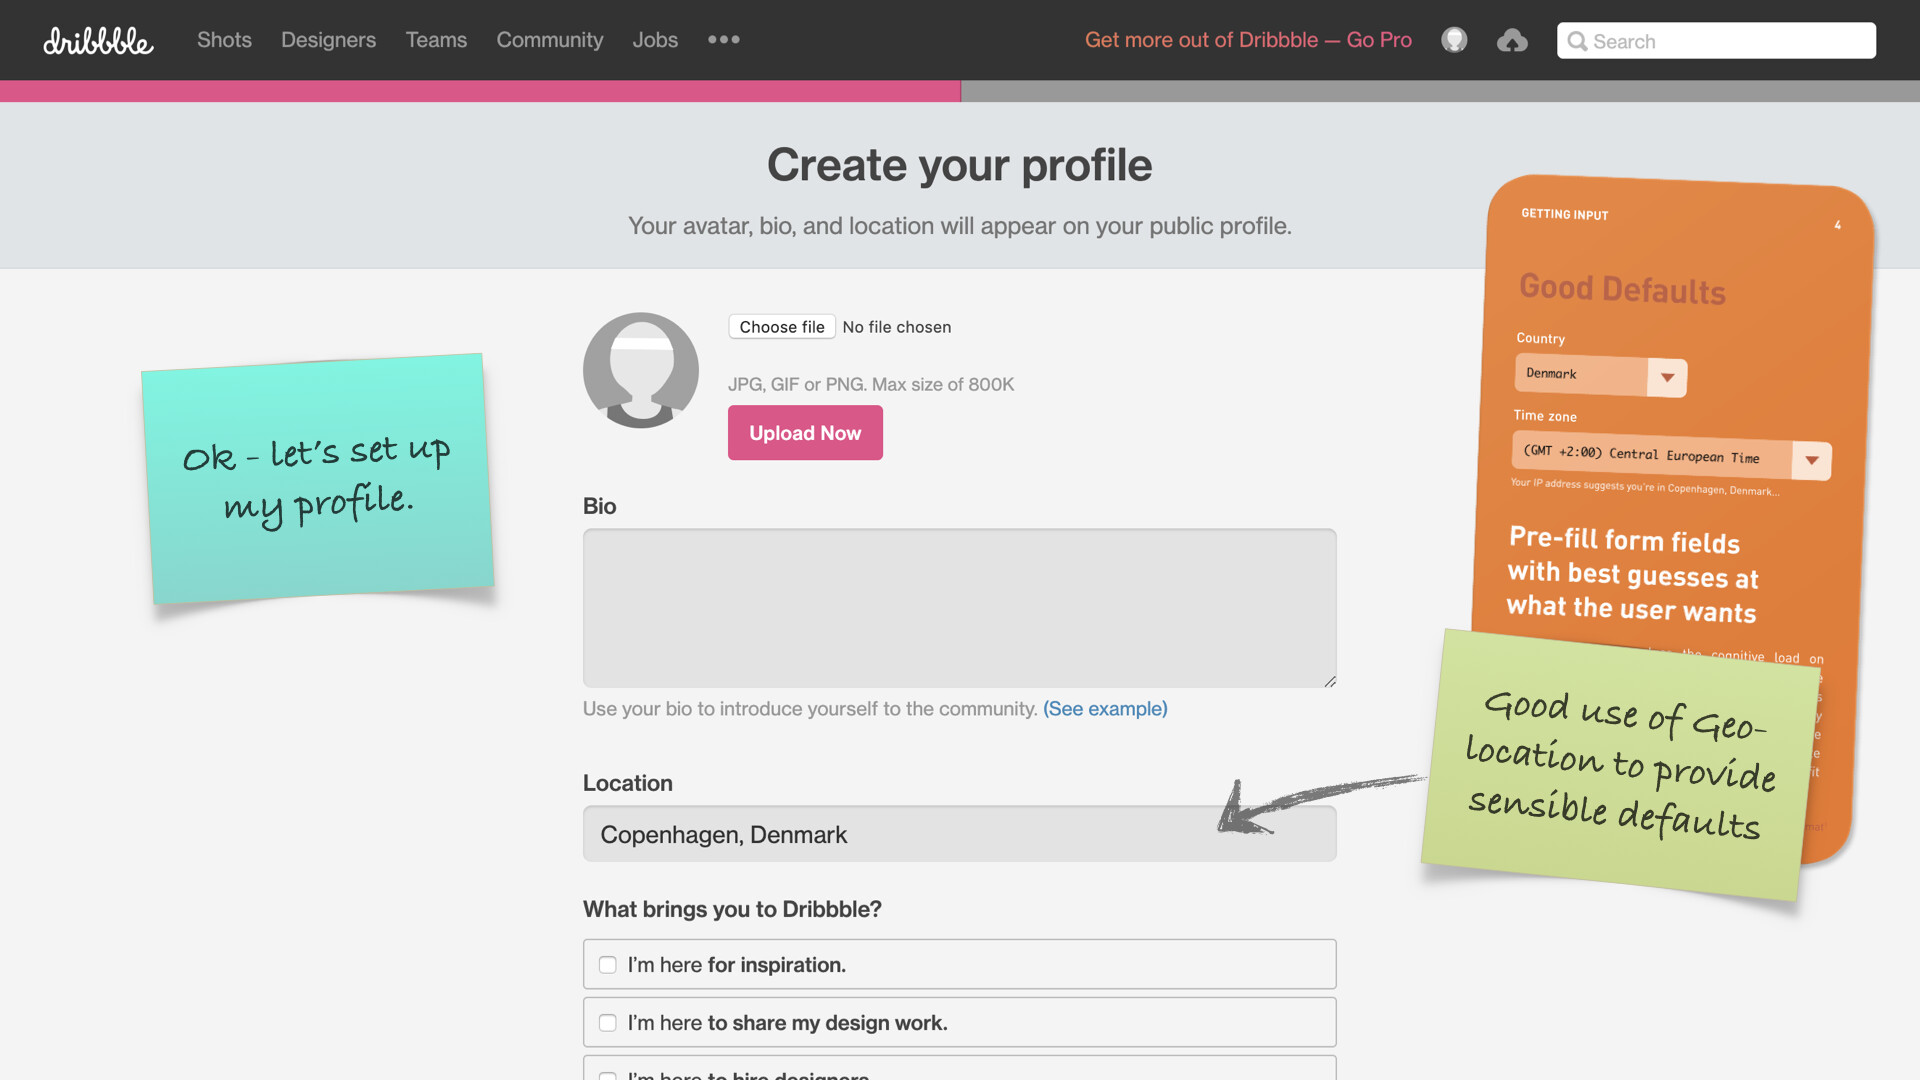This screenshot has width=1920, height=1080.
Task: Open the Shots menu item
Action: 224,40
